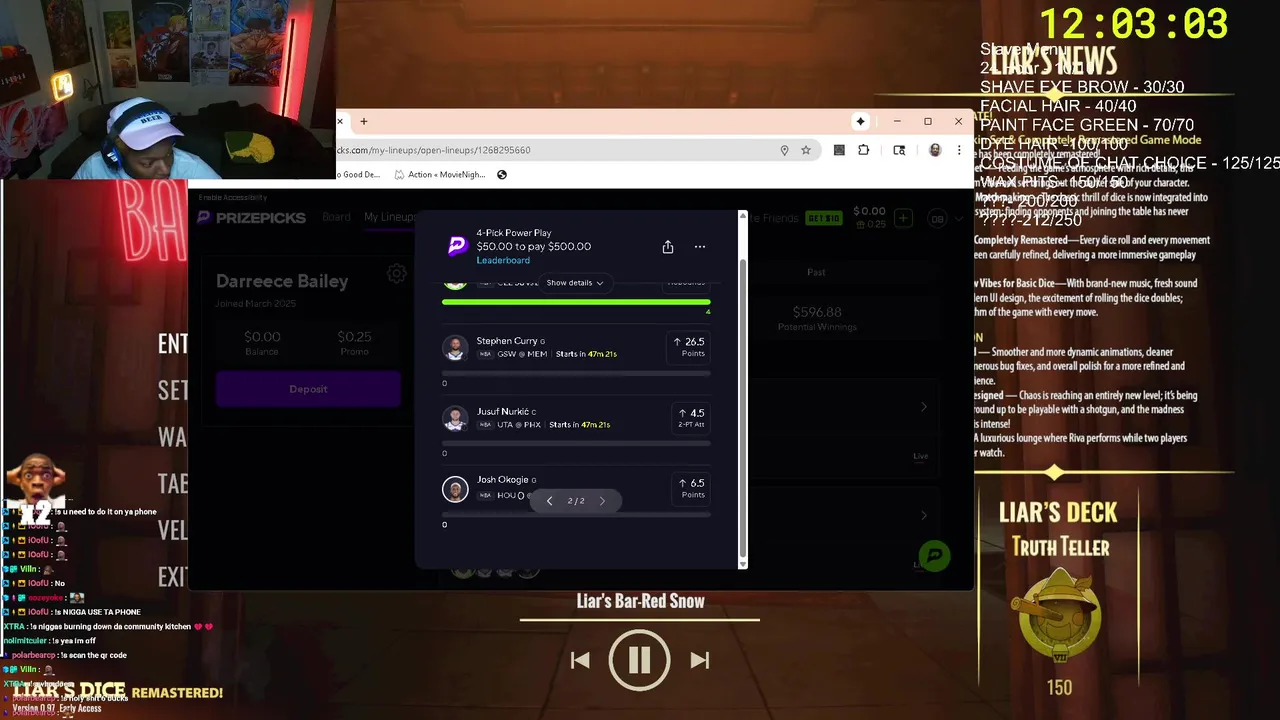Skip to the next music track
1280x720 pixels.
(700, 660)
